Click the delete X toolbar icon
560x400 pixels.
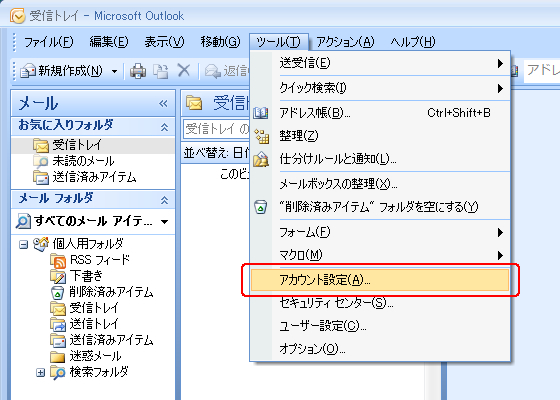(184, 71)
